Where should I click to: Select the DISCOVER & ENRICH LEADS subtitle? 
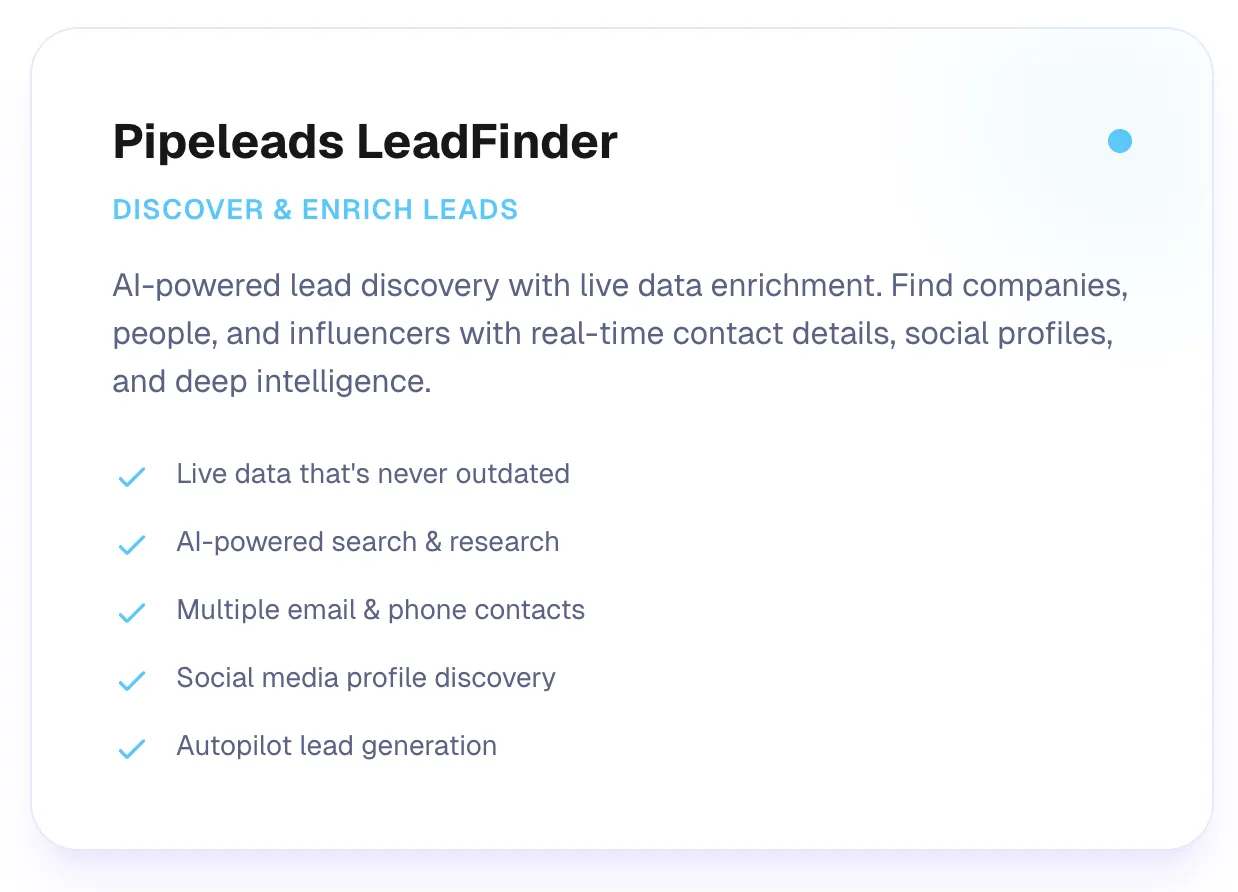click(x=315, y=210)
